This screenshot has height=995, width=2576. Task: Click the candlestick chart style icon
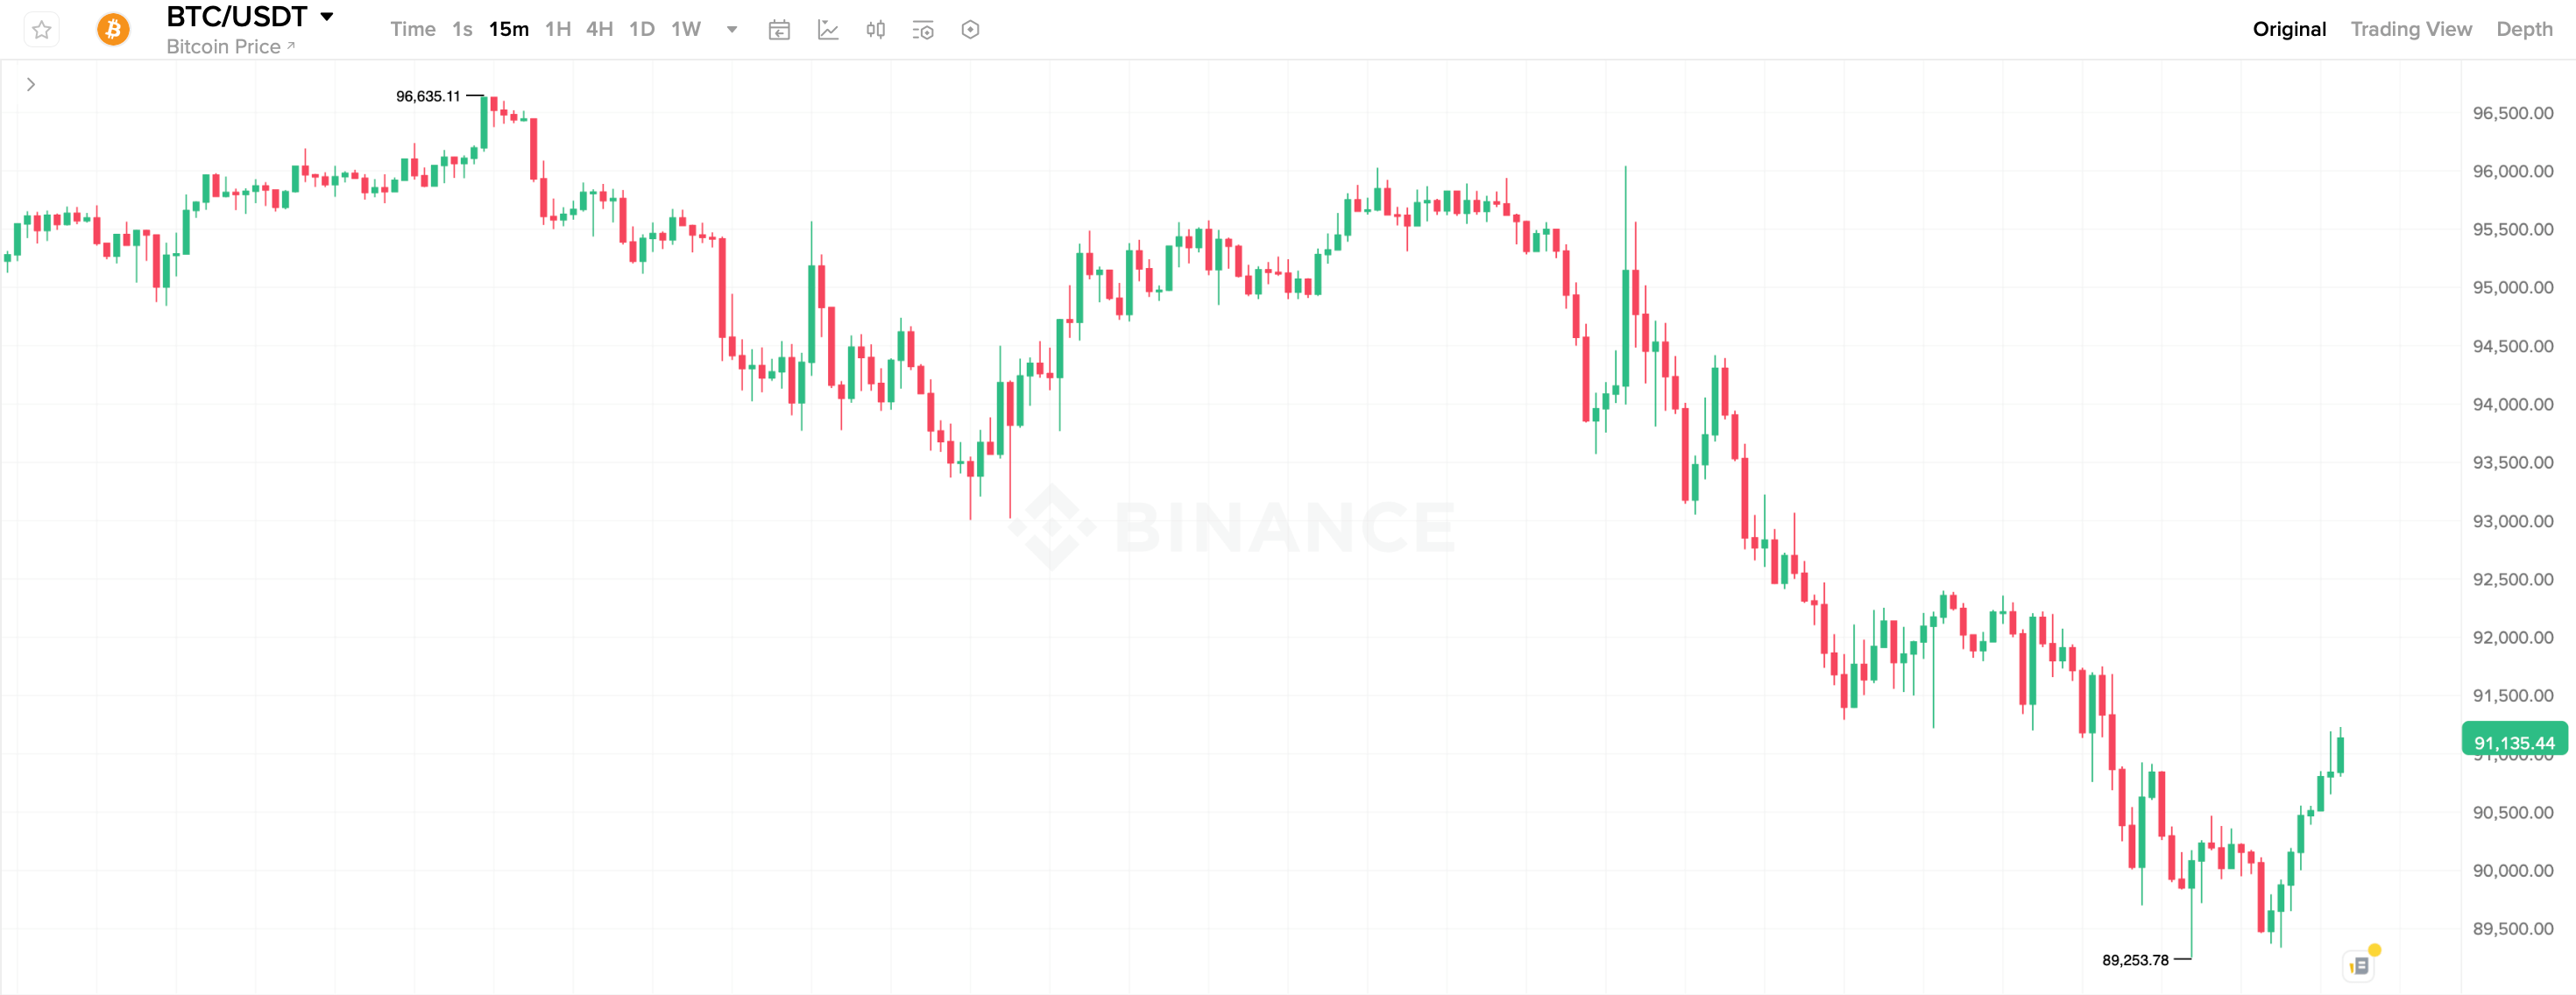(876, 30)
